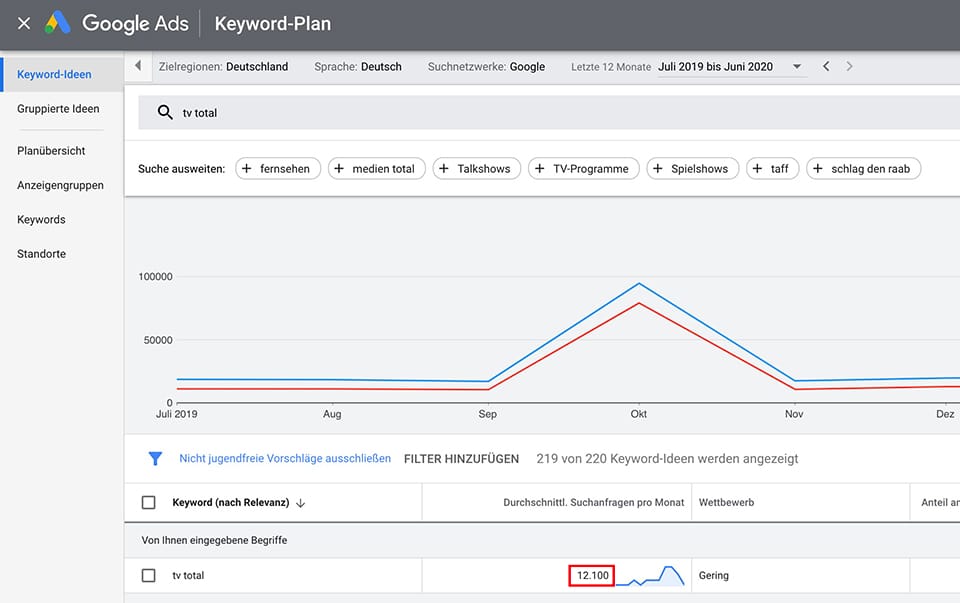Click the Google Ads logo
This screenshot has width=960, height=603.
click(57, 23)
